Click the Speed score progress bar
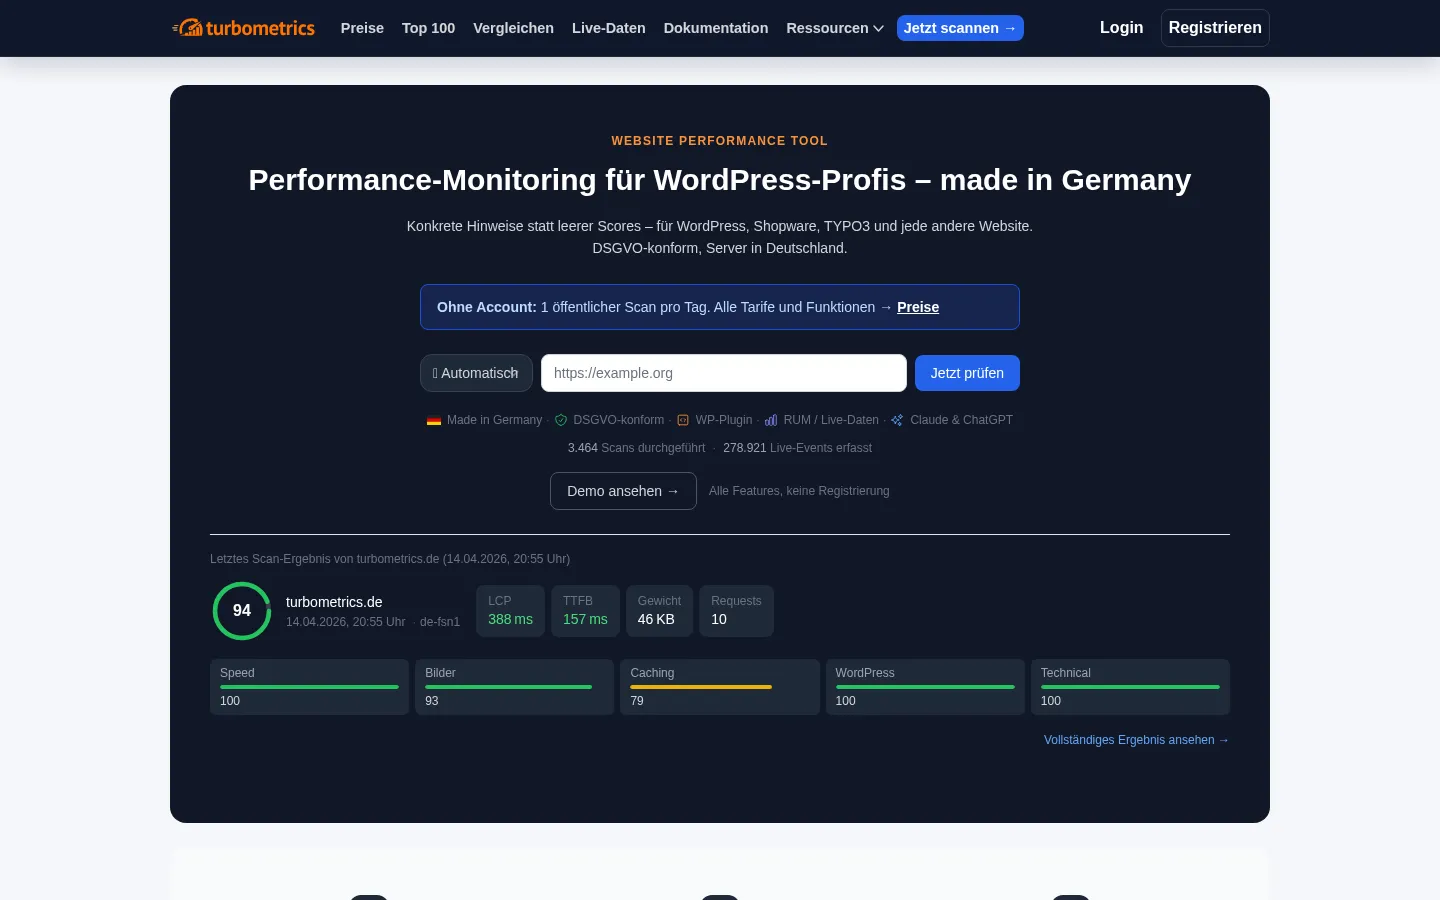 coord(309,687)
